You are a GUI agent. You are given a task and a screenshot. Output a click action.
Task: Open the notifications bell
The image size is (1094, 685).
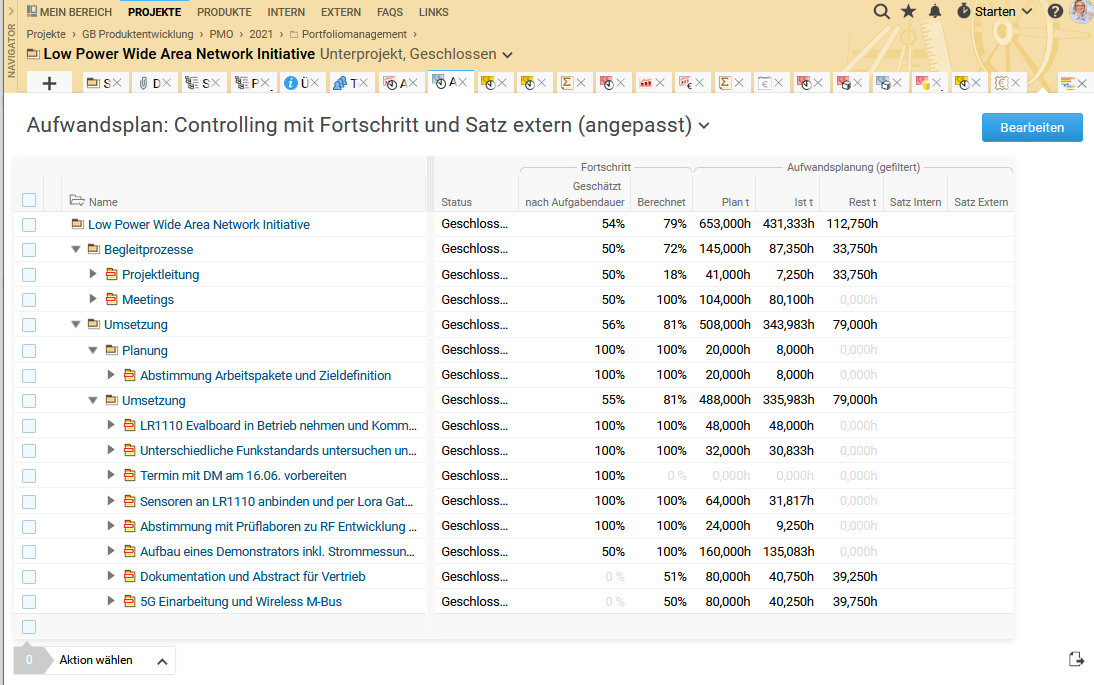click(935, 11)
